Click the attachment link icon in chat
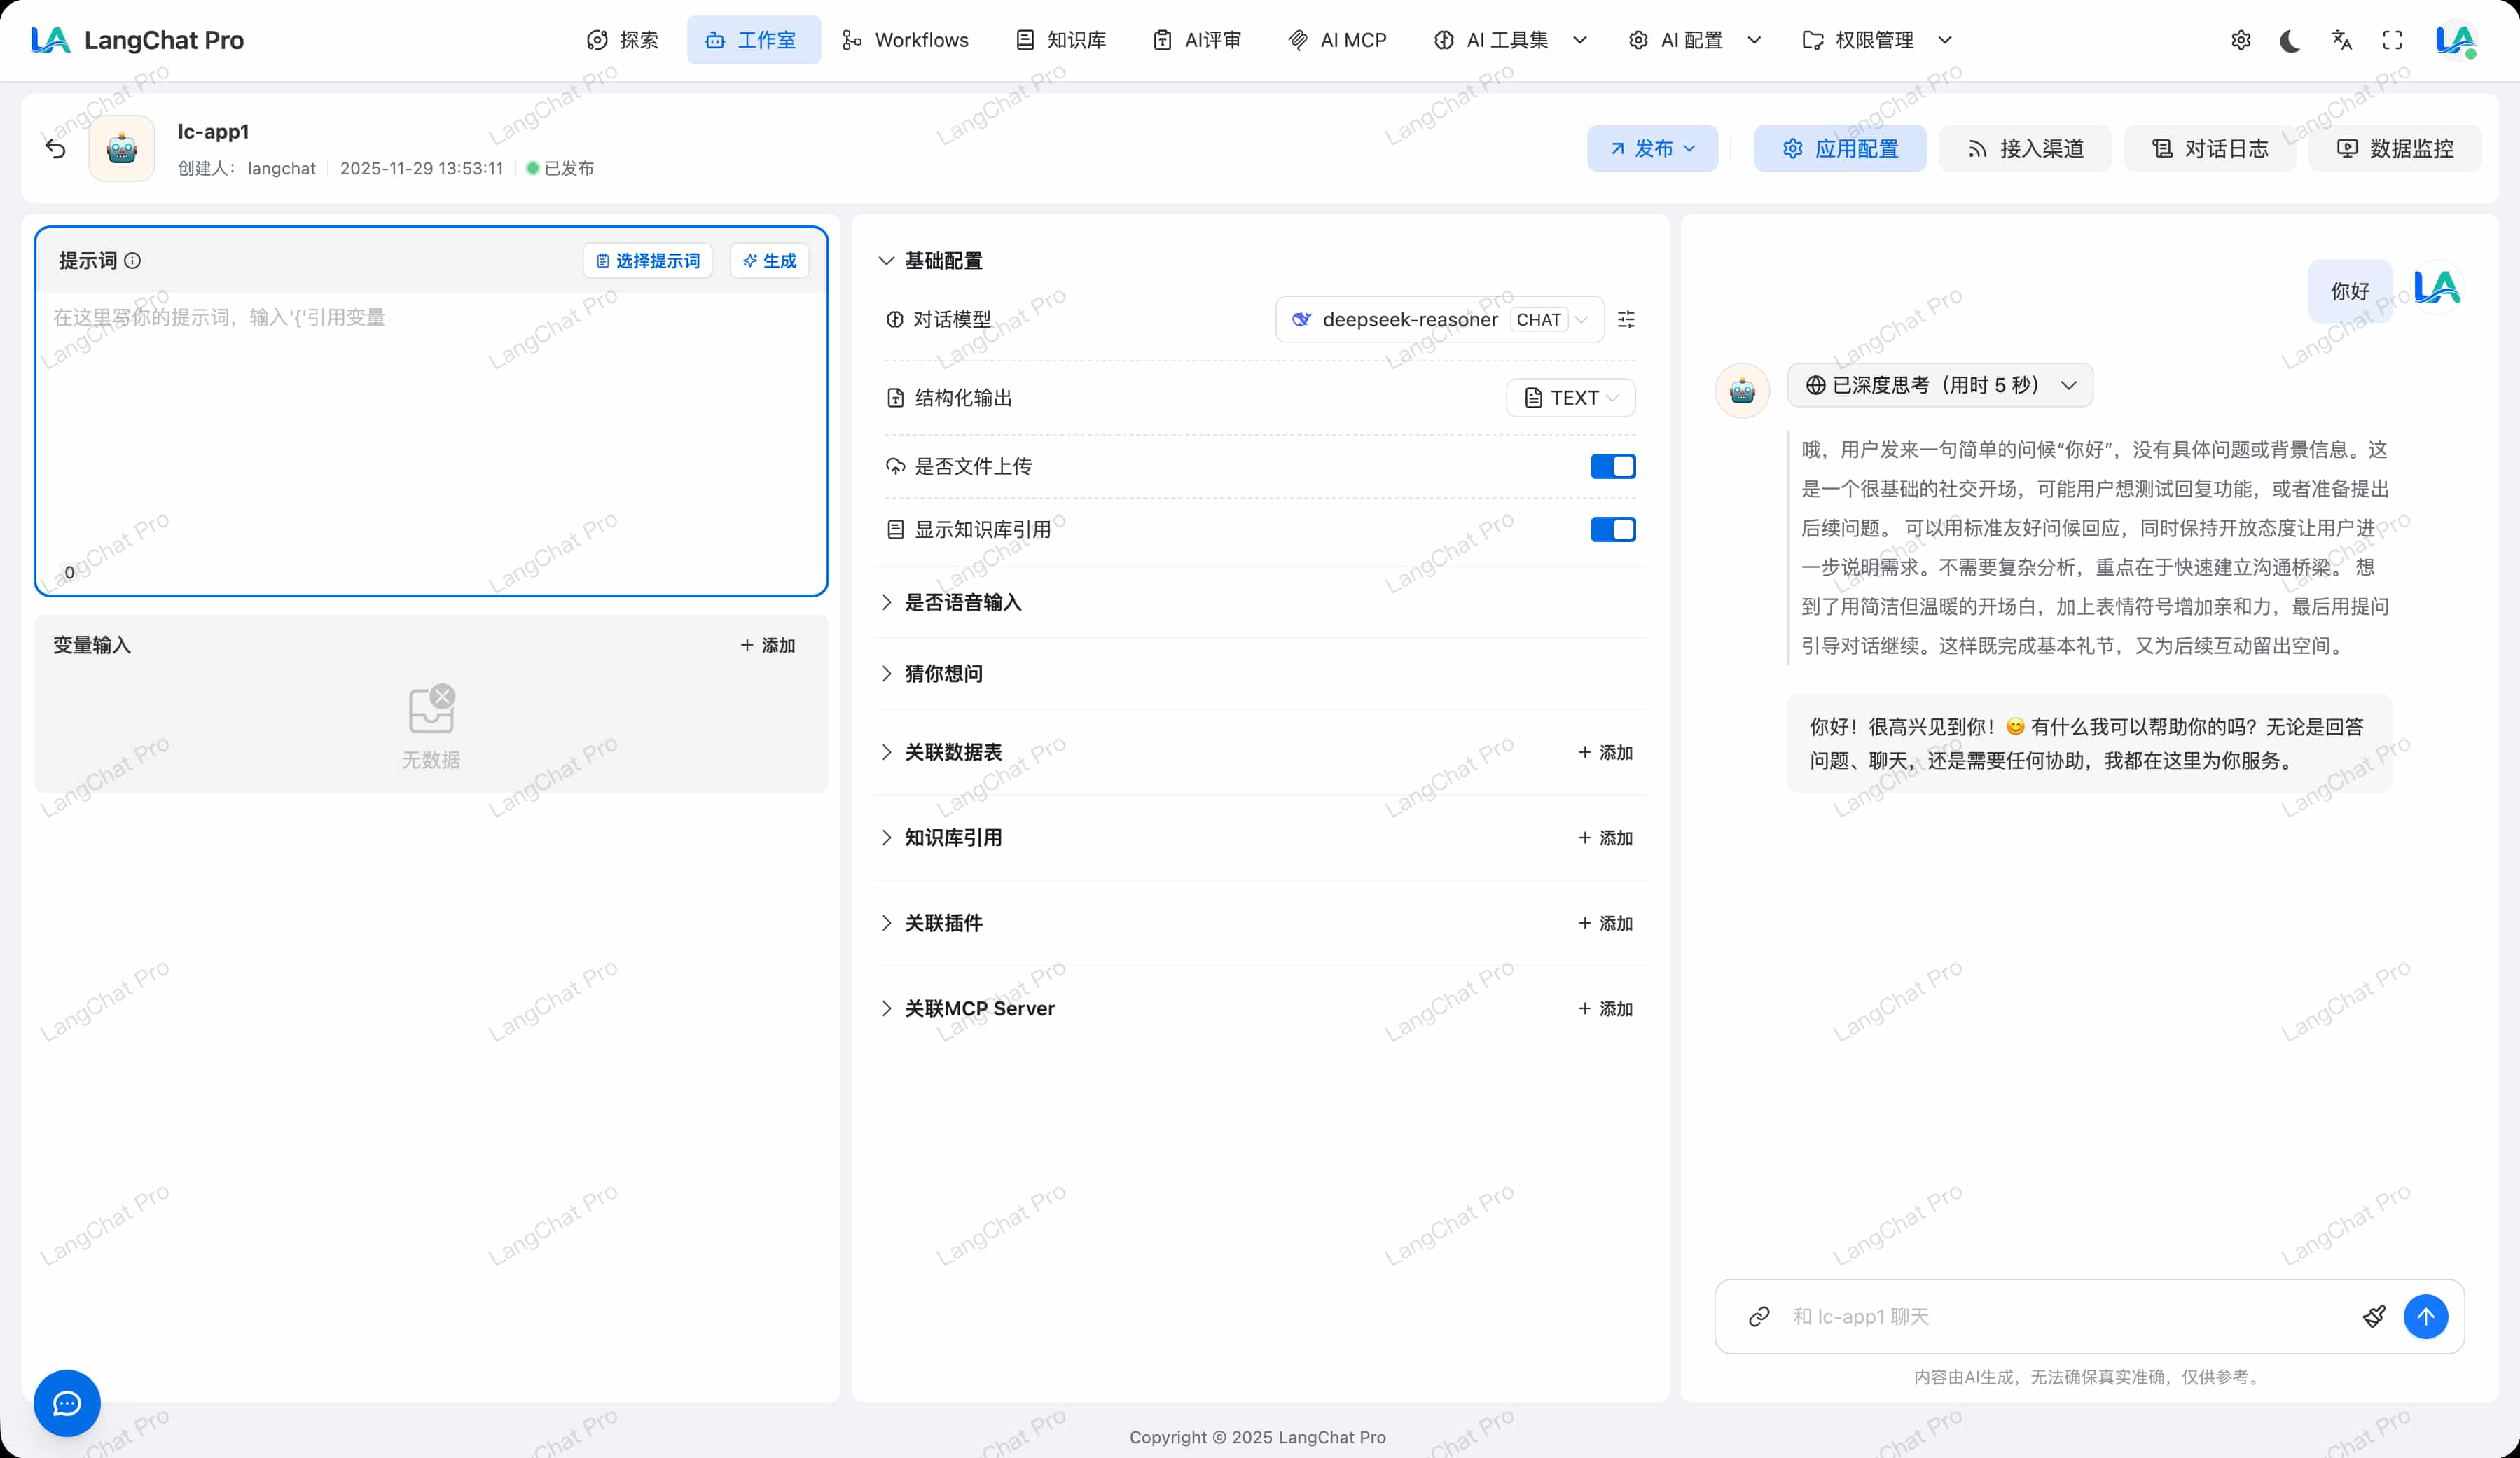The image size is (2520, 1458). (x=1759, y=1317)
